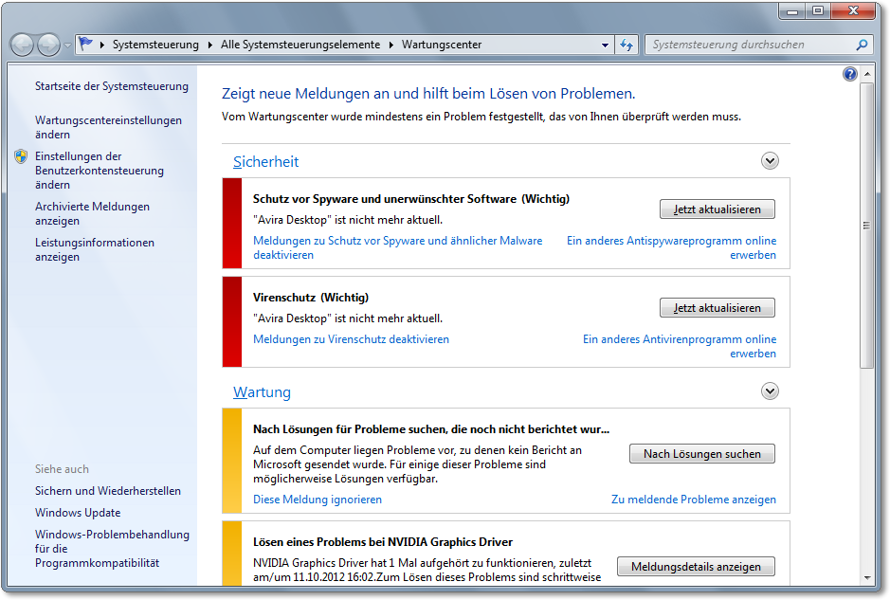Open Meldungsdetails anzeigen for NVIDIA driver

[696, 567]
